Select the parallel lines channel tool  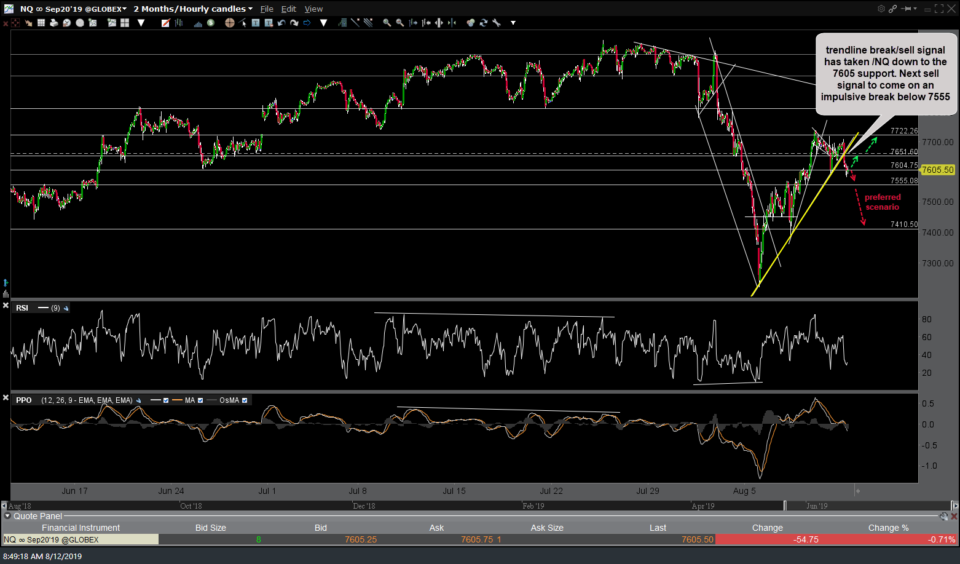tap(368, 23)
